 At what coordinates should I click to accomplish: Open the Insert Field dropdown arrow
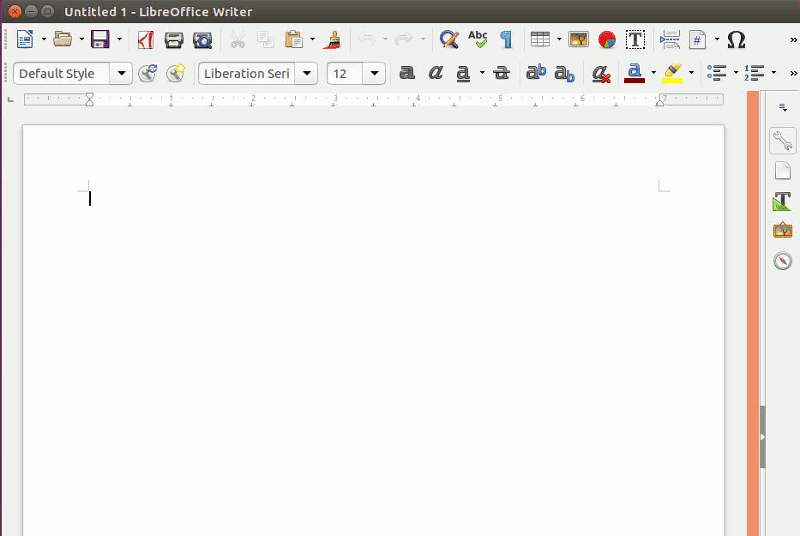point(717,39)
